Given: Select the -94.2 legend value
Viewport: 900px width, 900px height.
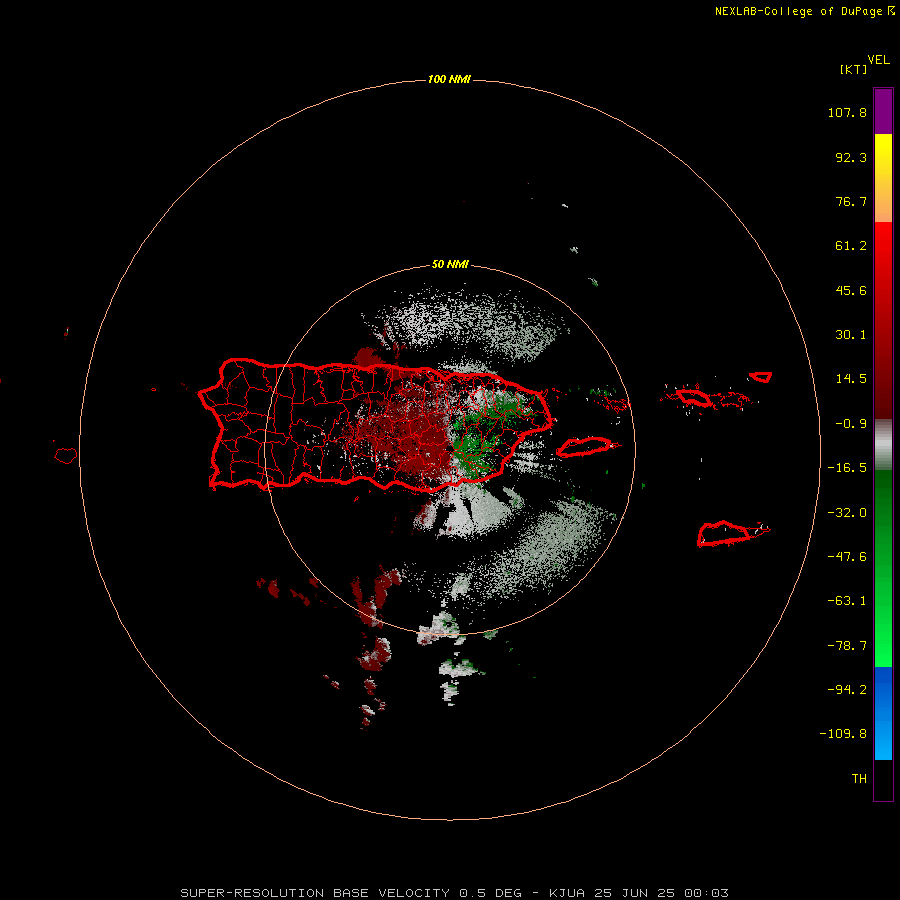Looking at the screenshot, I should click(x=847, y=689).
